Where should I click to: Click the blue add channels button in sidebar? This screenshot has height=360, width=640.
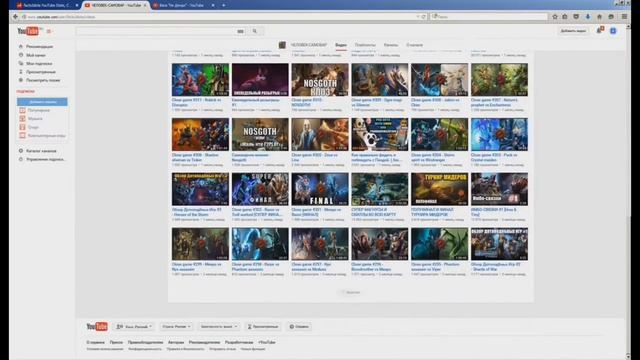pos(42,102)
